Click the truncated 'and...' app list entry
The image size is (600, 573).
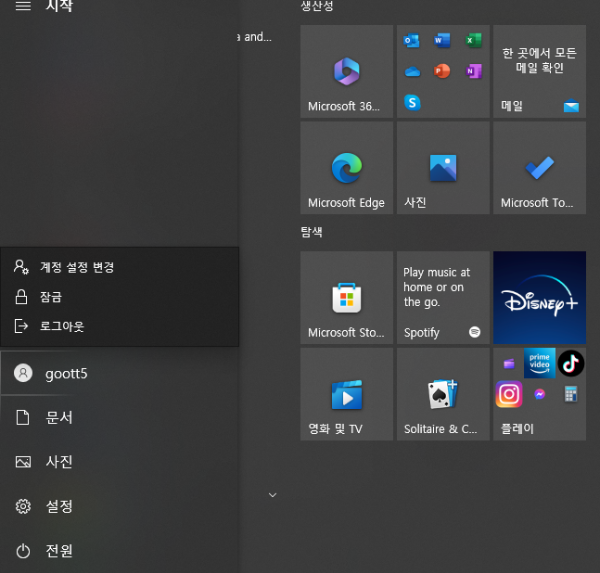[x=255, y=37]
